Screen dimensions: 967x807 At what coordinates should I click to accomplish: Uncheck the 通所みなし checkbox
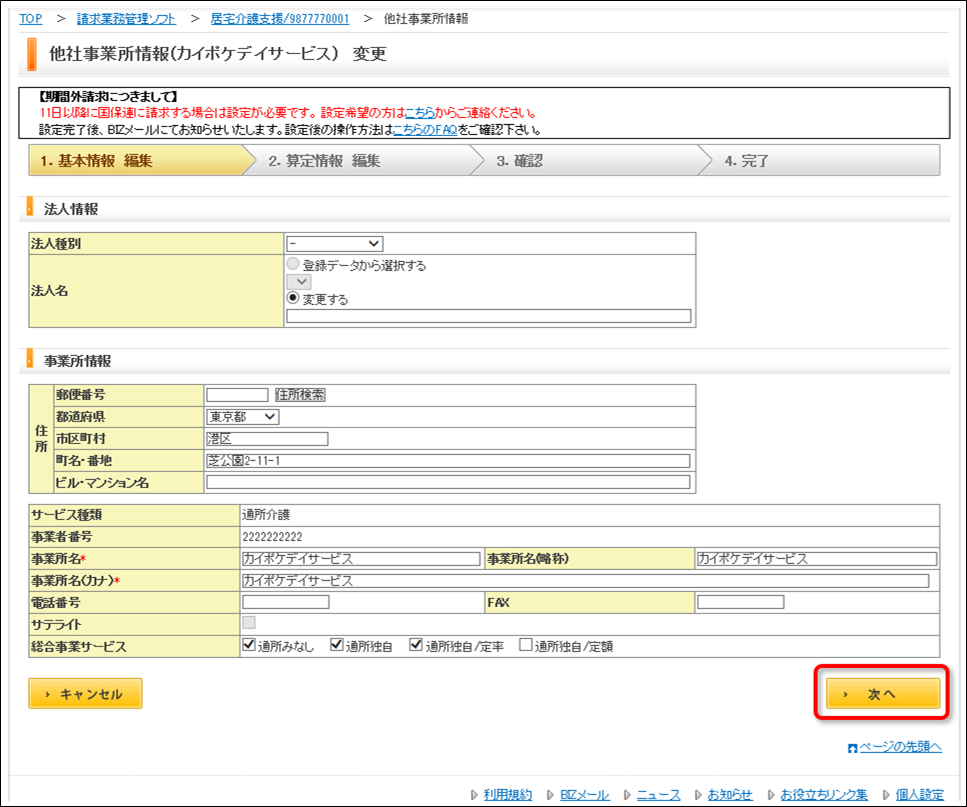coord(249,645)
